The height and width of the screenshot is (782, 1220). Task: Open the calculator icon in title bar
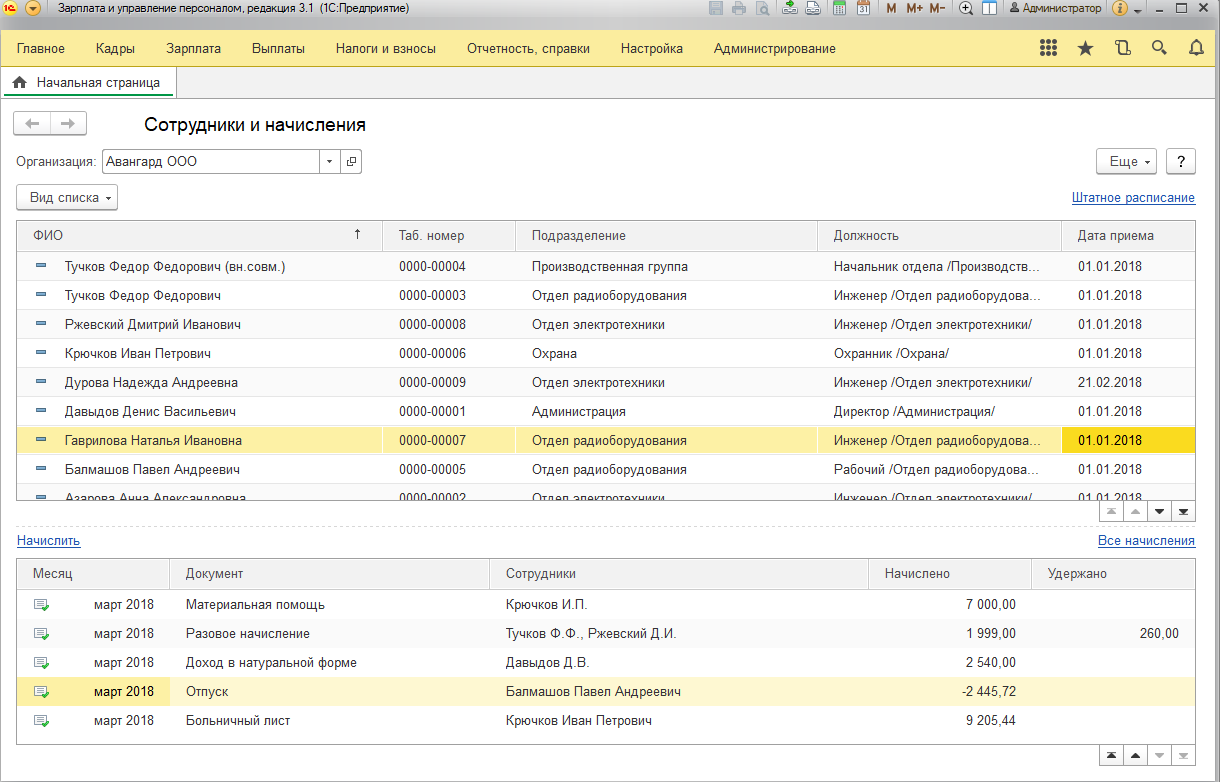point(839,8)
